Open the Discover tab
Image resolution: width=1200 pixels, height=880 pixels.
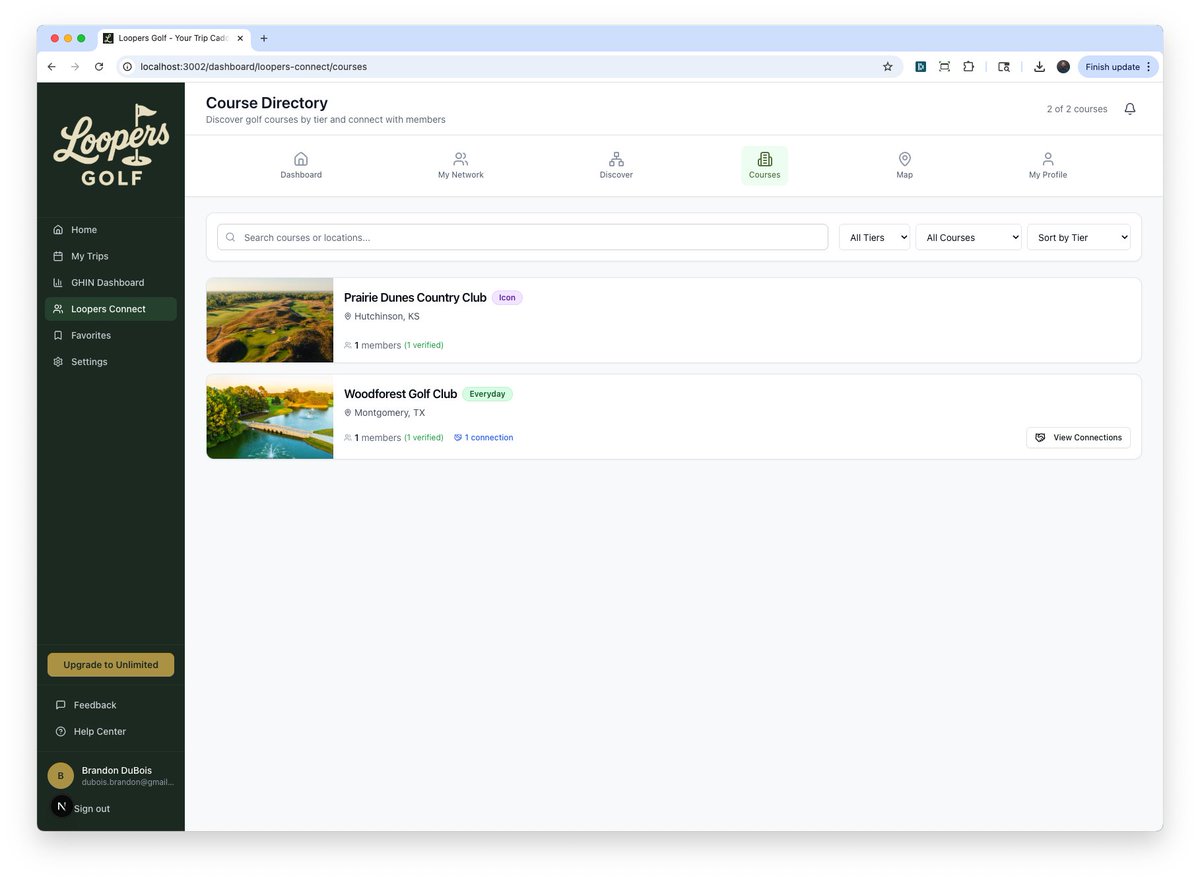[x=616, y=166]
